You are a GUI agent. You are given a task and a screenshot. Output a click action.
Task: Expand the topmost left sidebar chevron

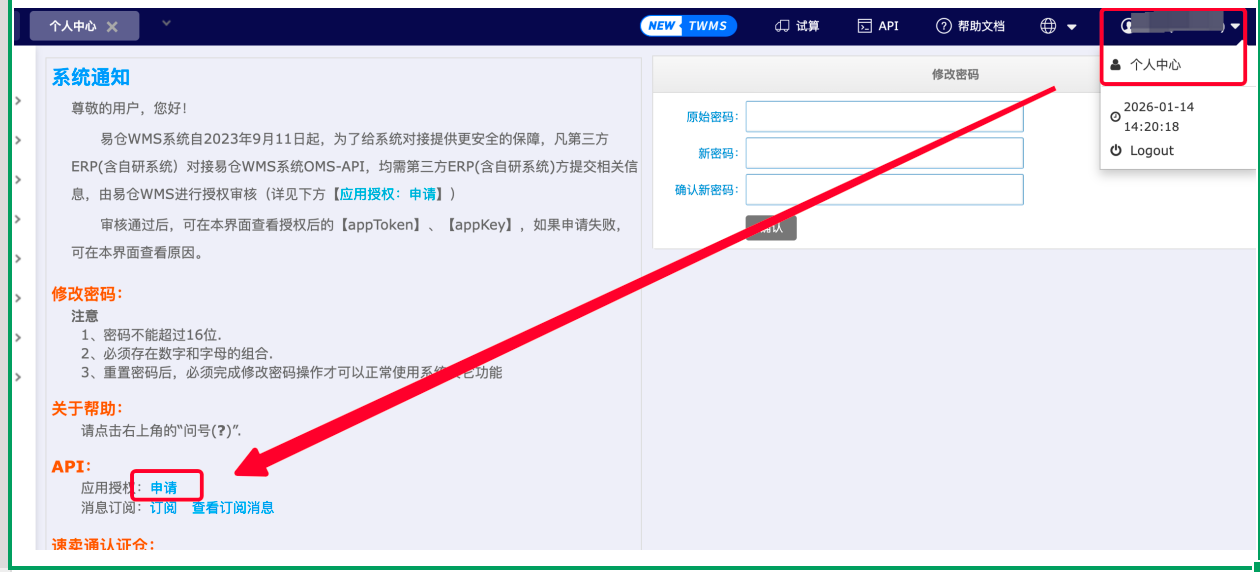point(18,101)
